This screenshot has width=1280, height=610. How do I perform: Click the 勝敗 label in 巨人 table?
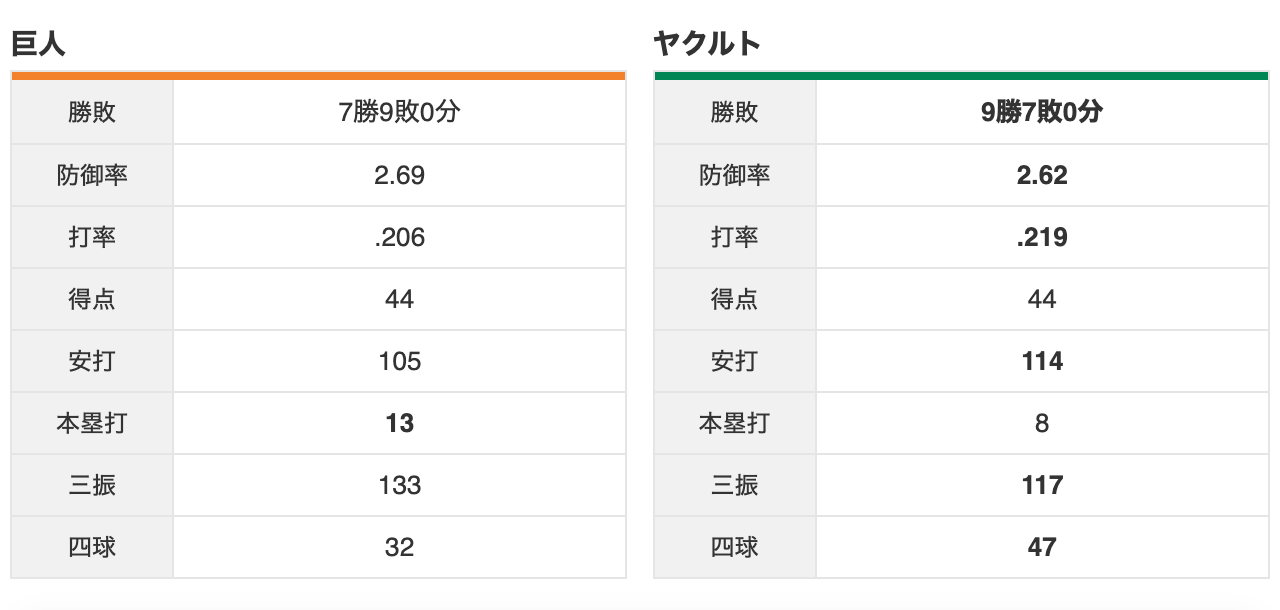(92, 113)
